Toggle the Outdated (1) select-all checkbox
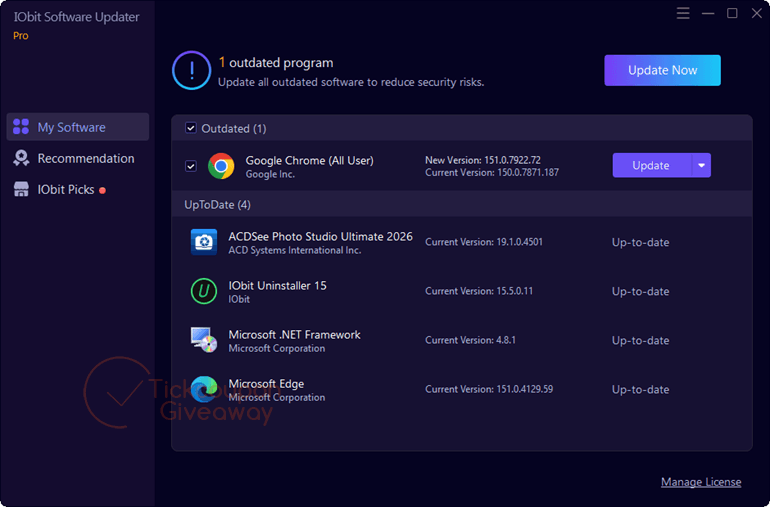 coord(191,128)
